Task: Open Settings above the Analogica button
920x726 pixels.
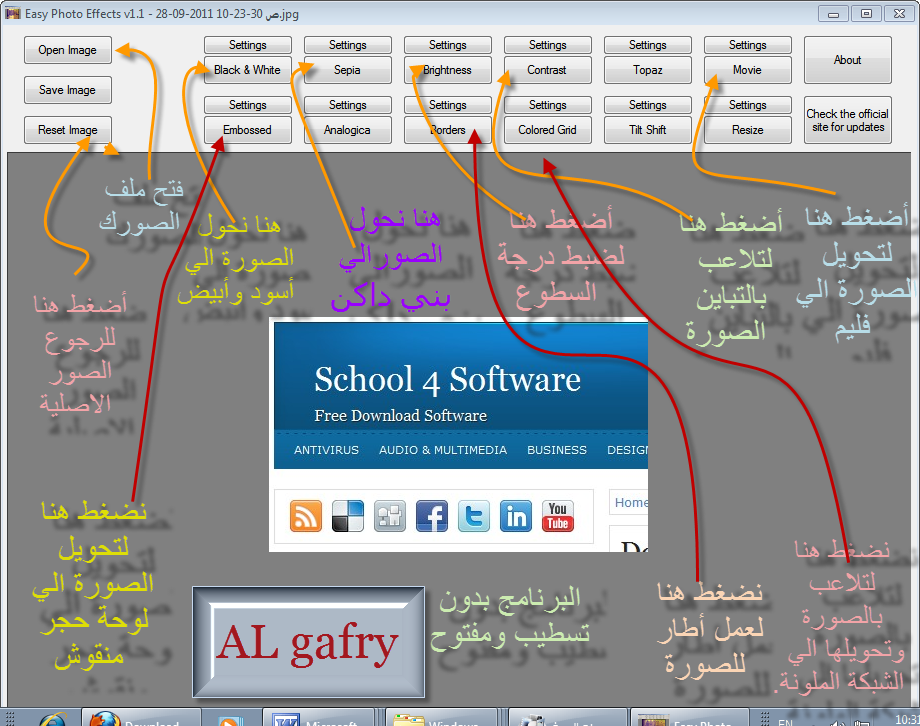Action: (347, 105)
